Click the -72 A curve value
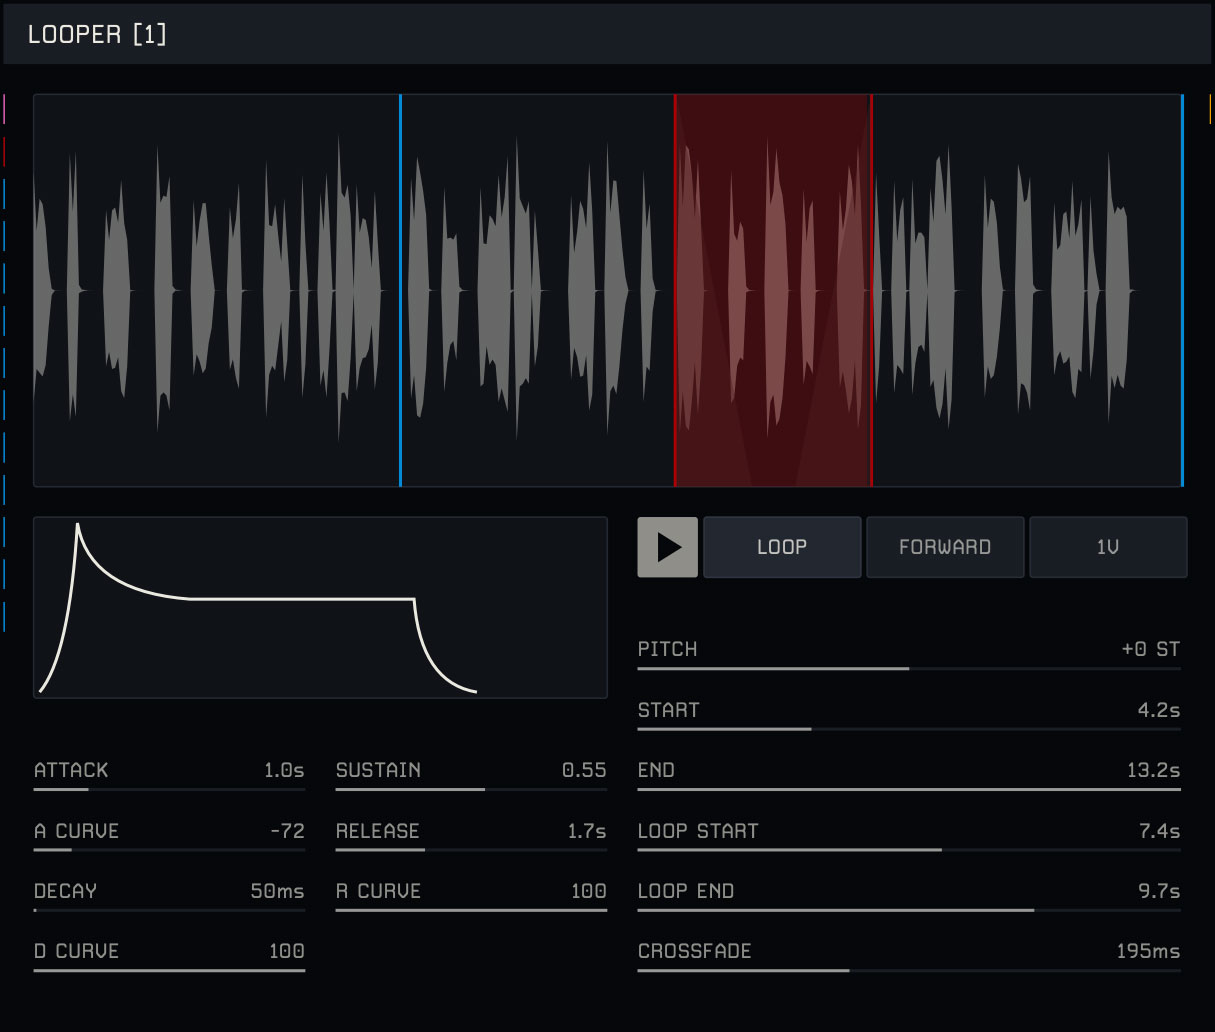The width and height of the screenshot is (1215, 1032). click(287, 831)
